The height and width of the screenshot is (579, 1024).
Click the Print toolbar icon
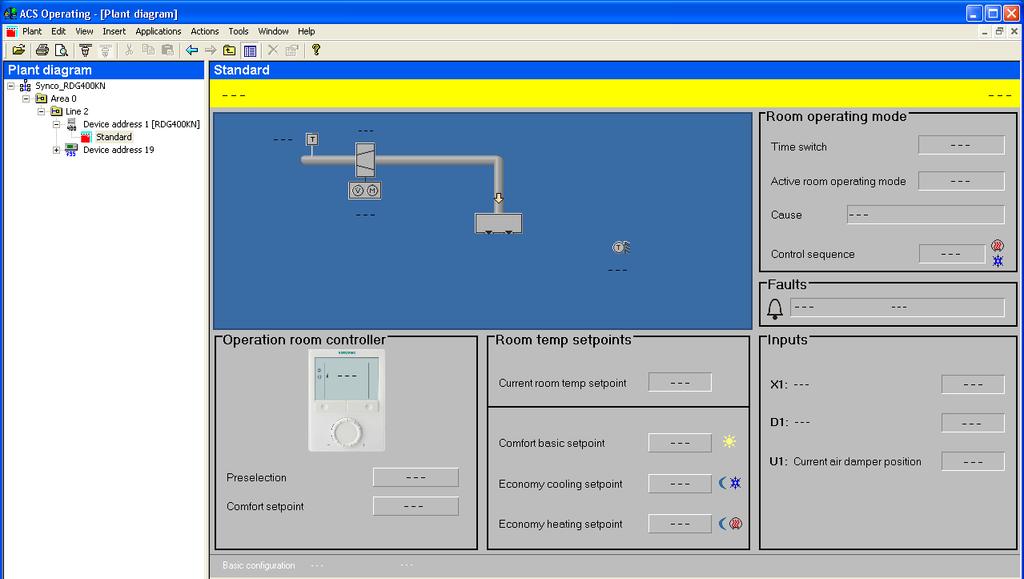[42, 50]
